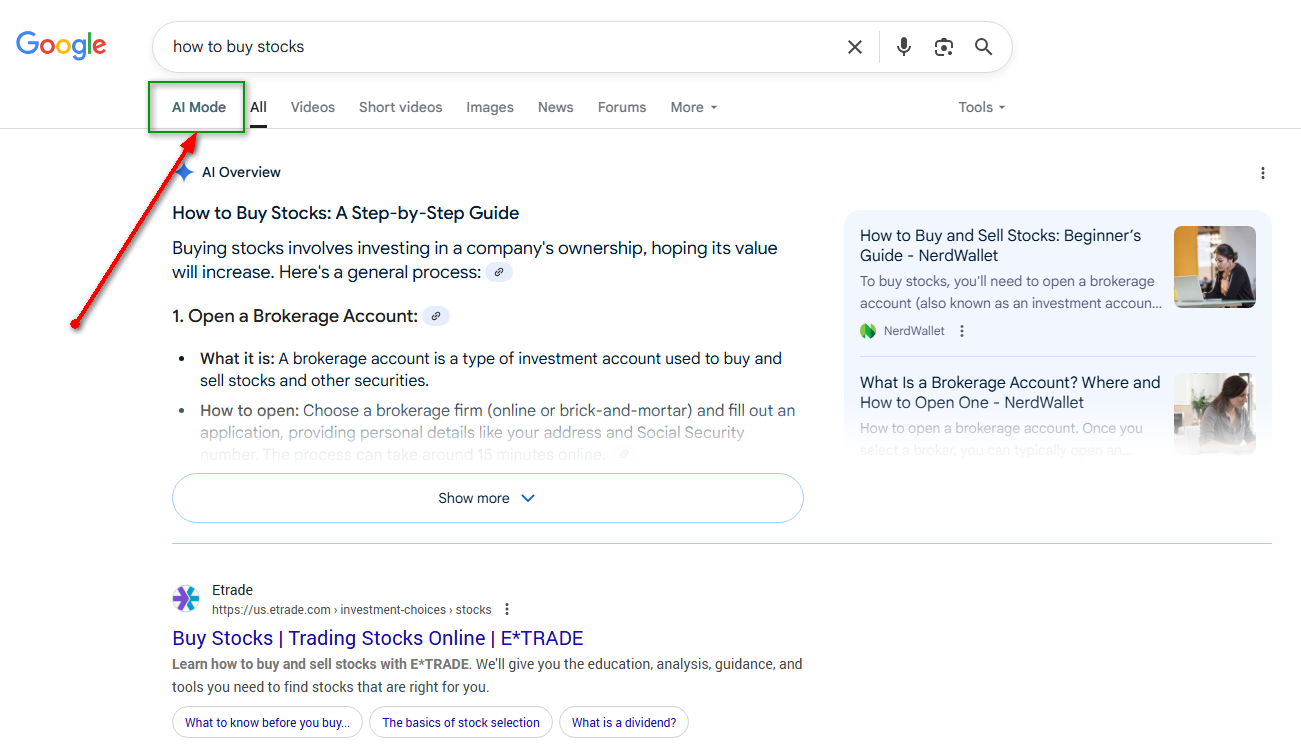Screen dimensions: 1301x753
Task: Select the All results tab
Action: [x=258, y=107]
